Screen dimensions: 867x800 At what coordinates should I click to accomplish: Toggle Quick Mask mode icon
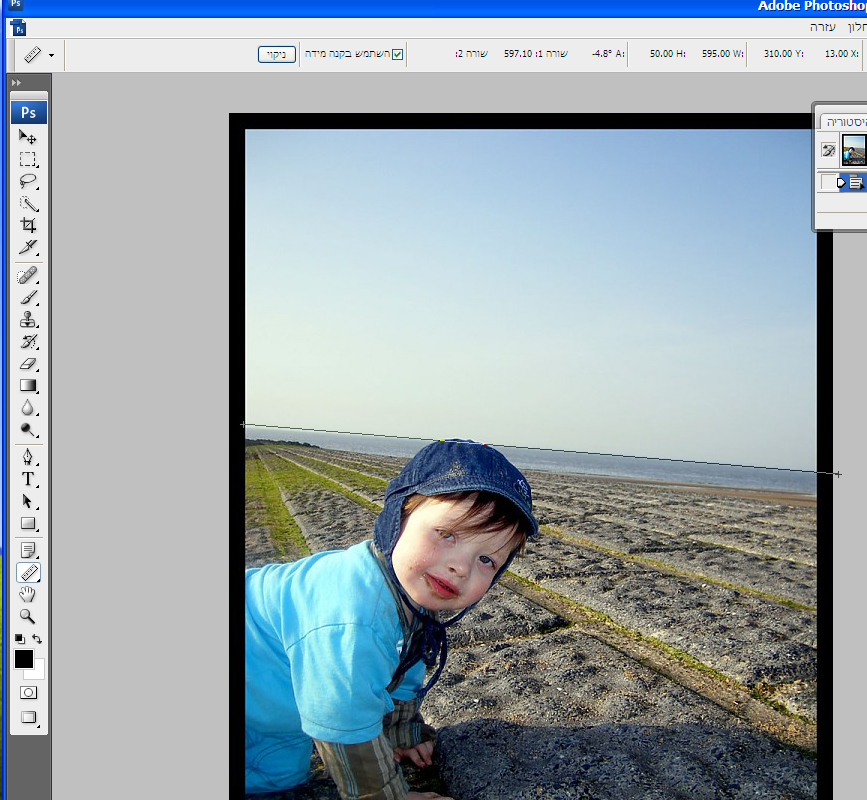coord(28,692)
